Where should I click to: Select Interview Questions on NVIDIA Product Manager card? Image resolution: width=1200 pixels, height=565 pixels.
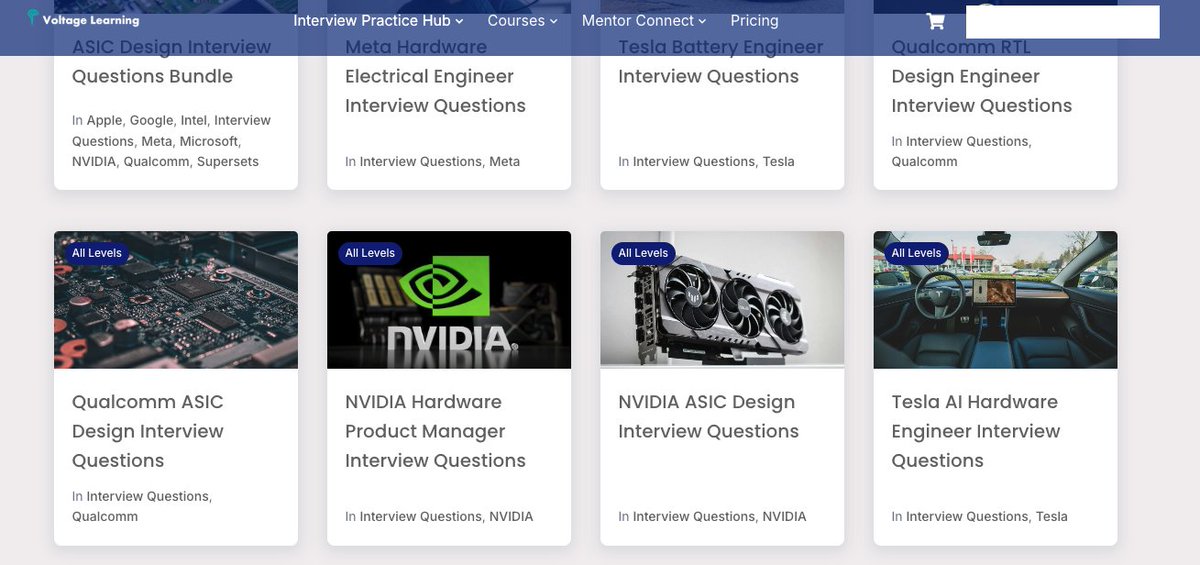[420, 516]
